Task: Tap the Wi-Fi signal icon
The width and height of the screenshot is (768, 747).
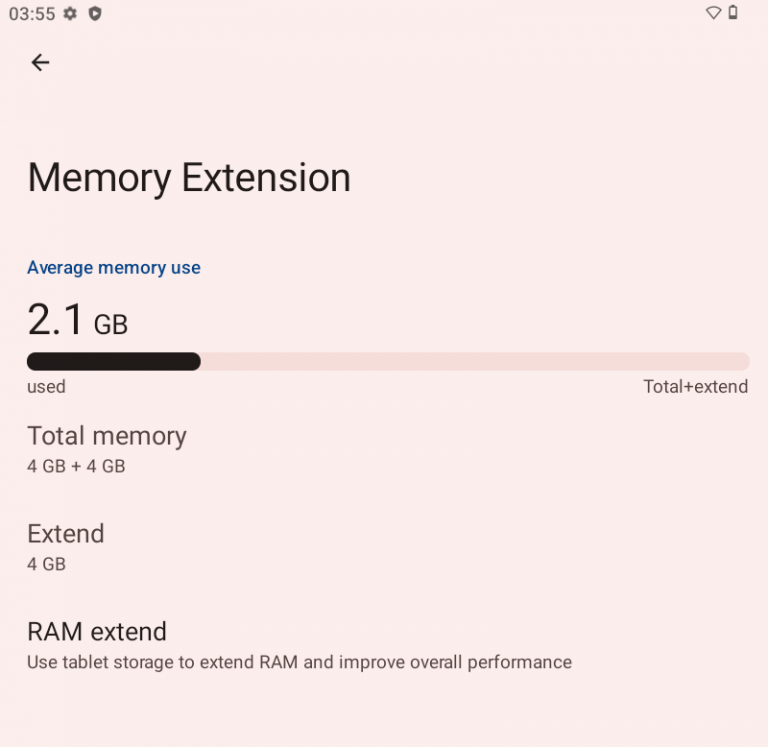Action: point(713,14)
